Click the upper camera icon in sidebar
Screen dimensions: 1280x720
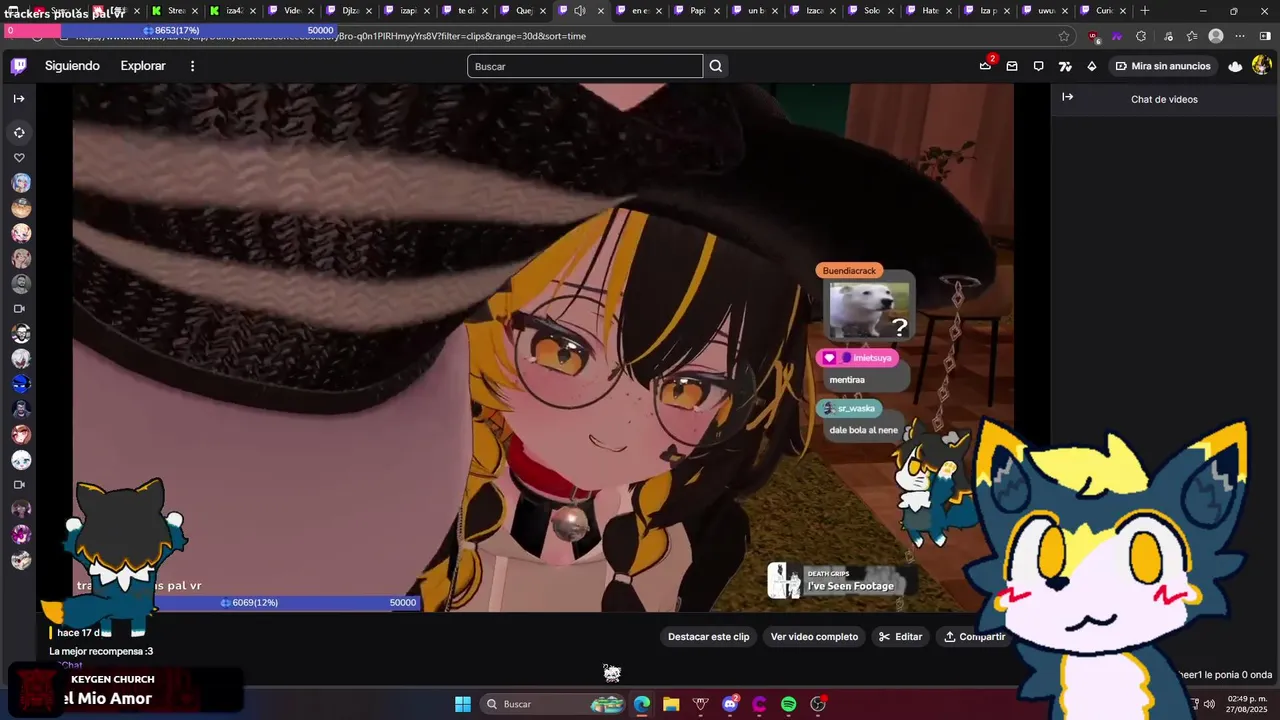[x=19, y=309]
